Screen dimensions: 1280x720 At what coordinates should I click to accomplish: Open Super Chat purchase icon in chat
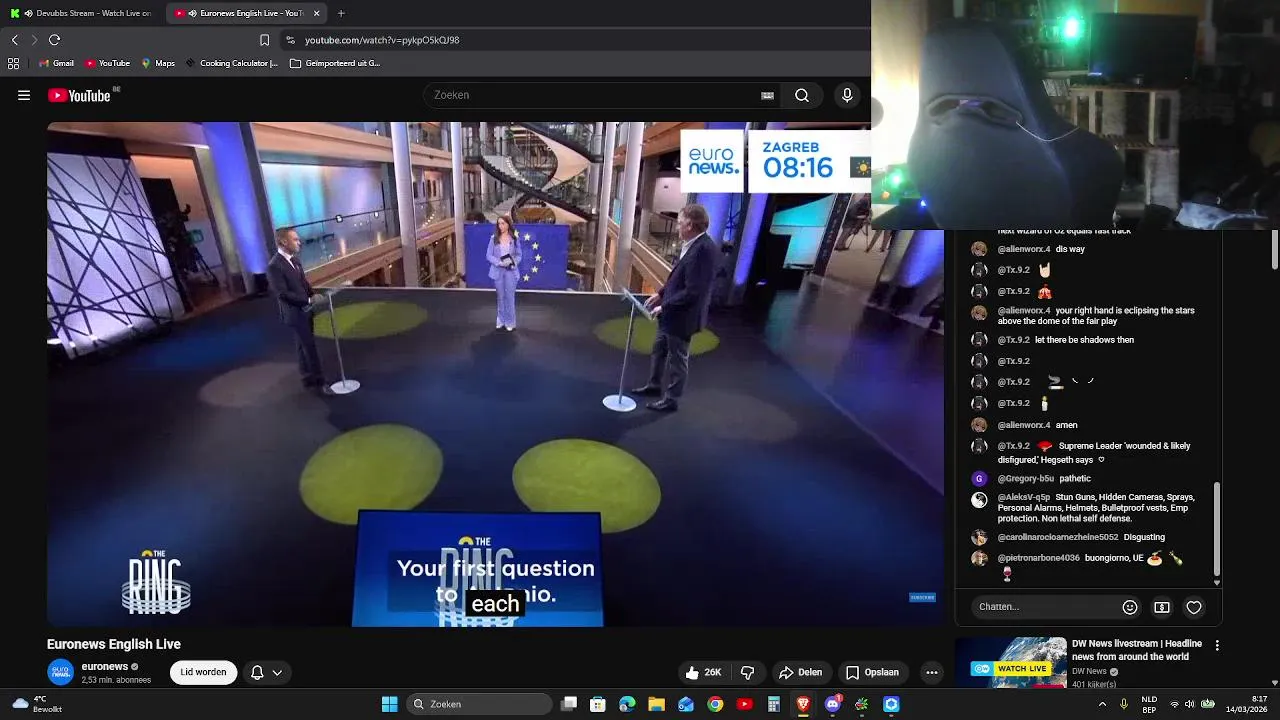click(1162, 607)
